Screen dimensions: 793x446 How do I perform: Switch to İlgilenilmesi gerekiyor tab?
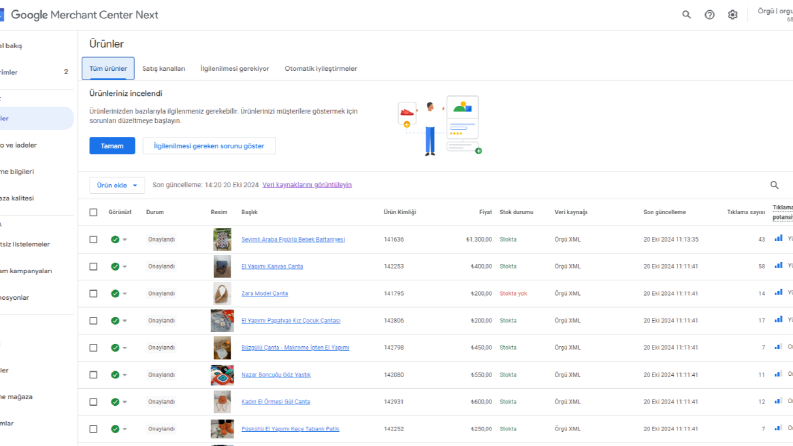pos(235,69)
